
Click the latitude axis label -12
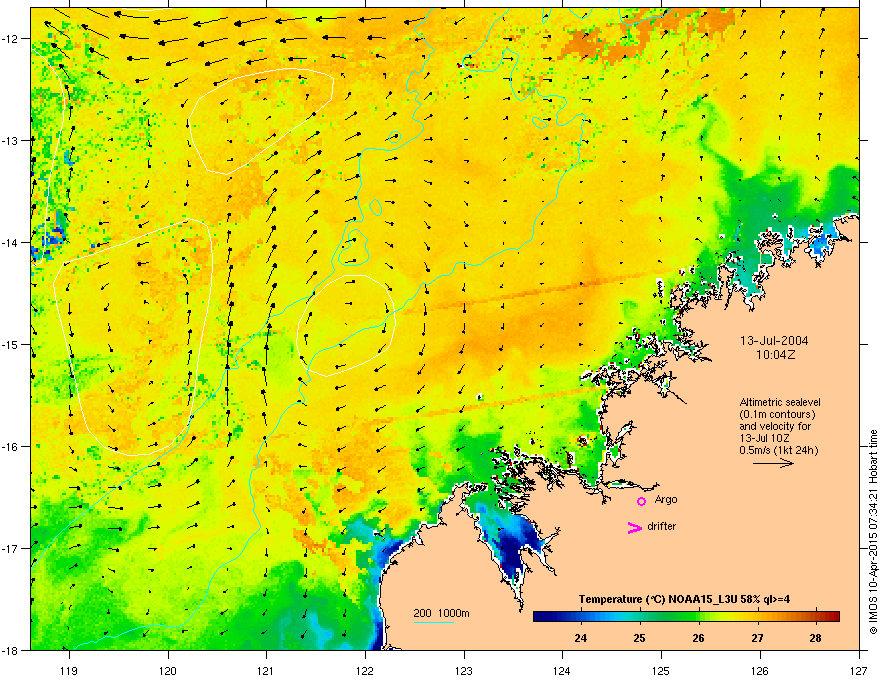[11, 39]
